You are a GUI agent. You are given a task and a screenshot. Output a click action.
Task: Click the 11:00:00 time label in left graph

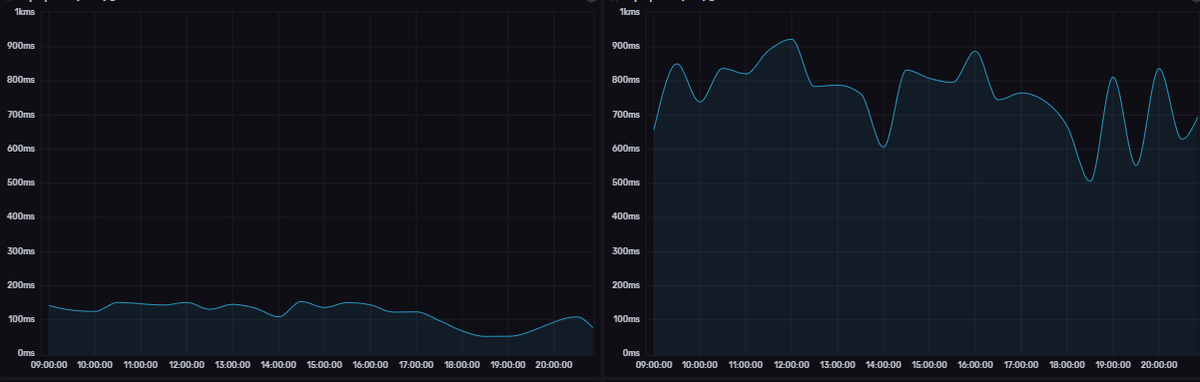(x=141, y=366)
